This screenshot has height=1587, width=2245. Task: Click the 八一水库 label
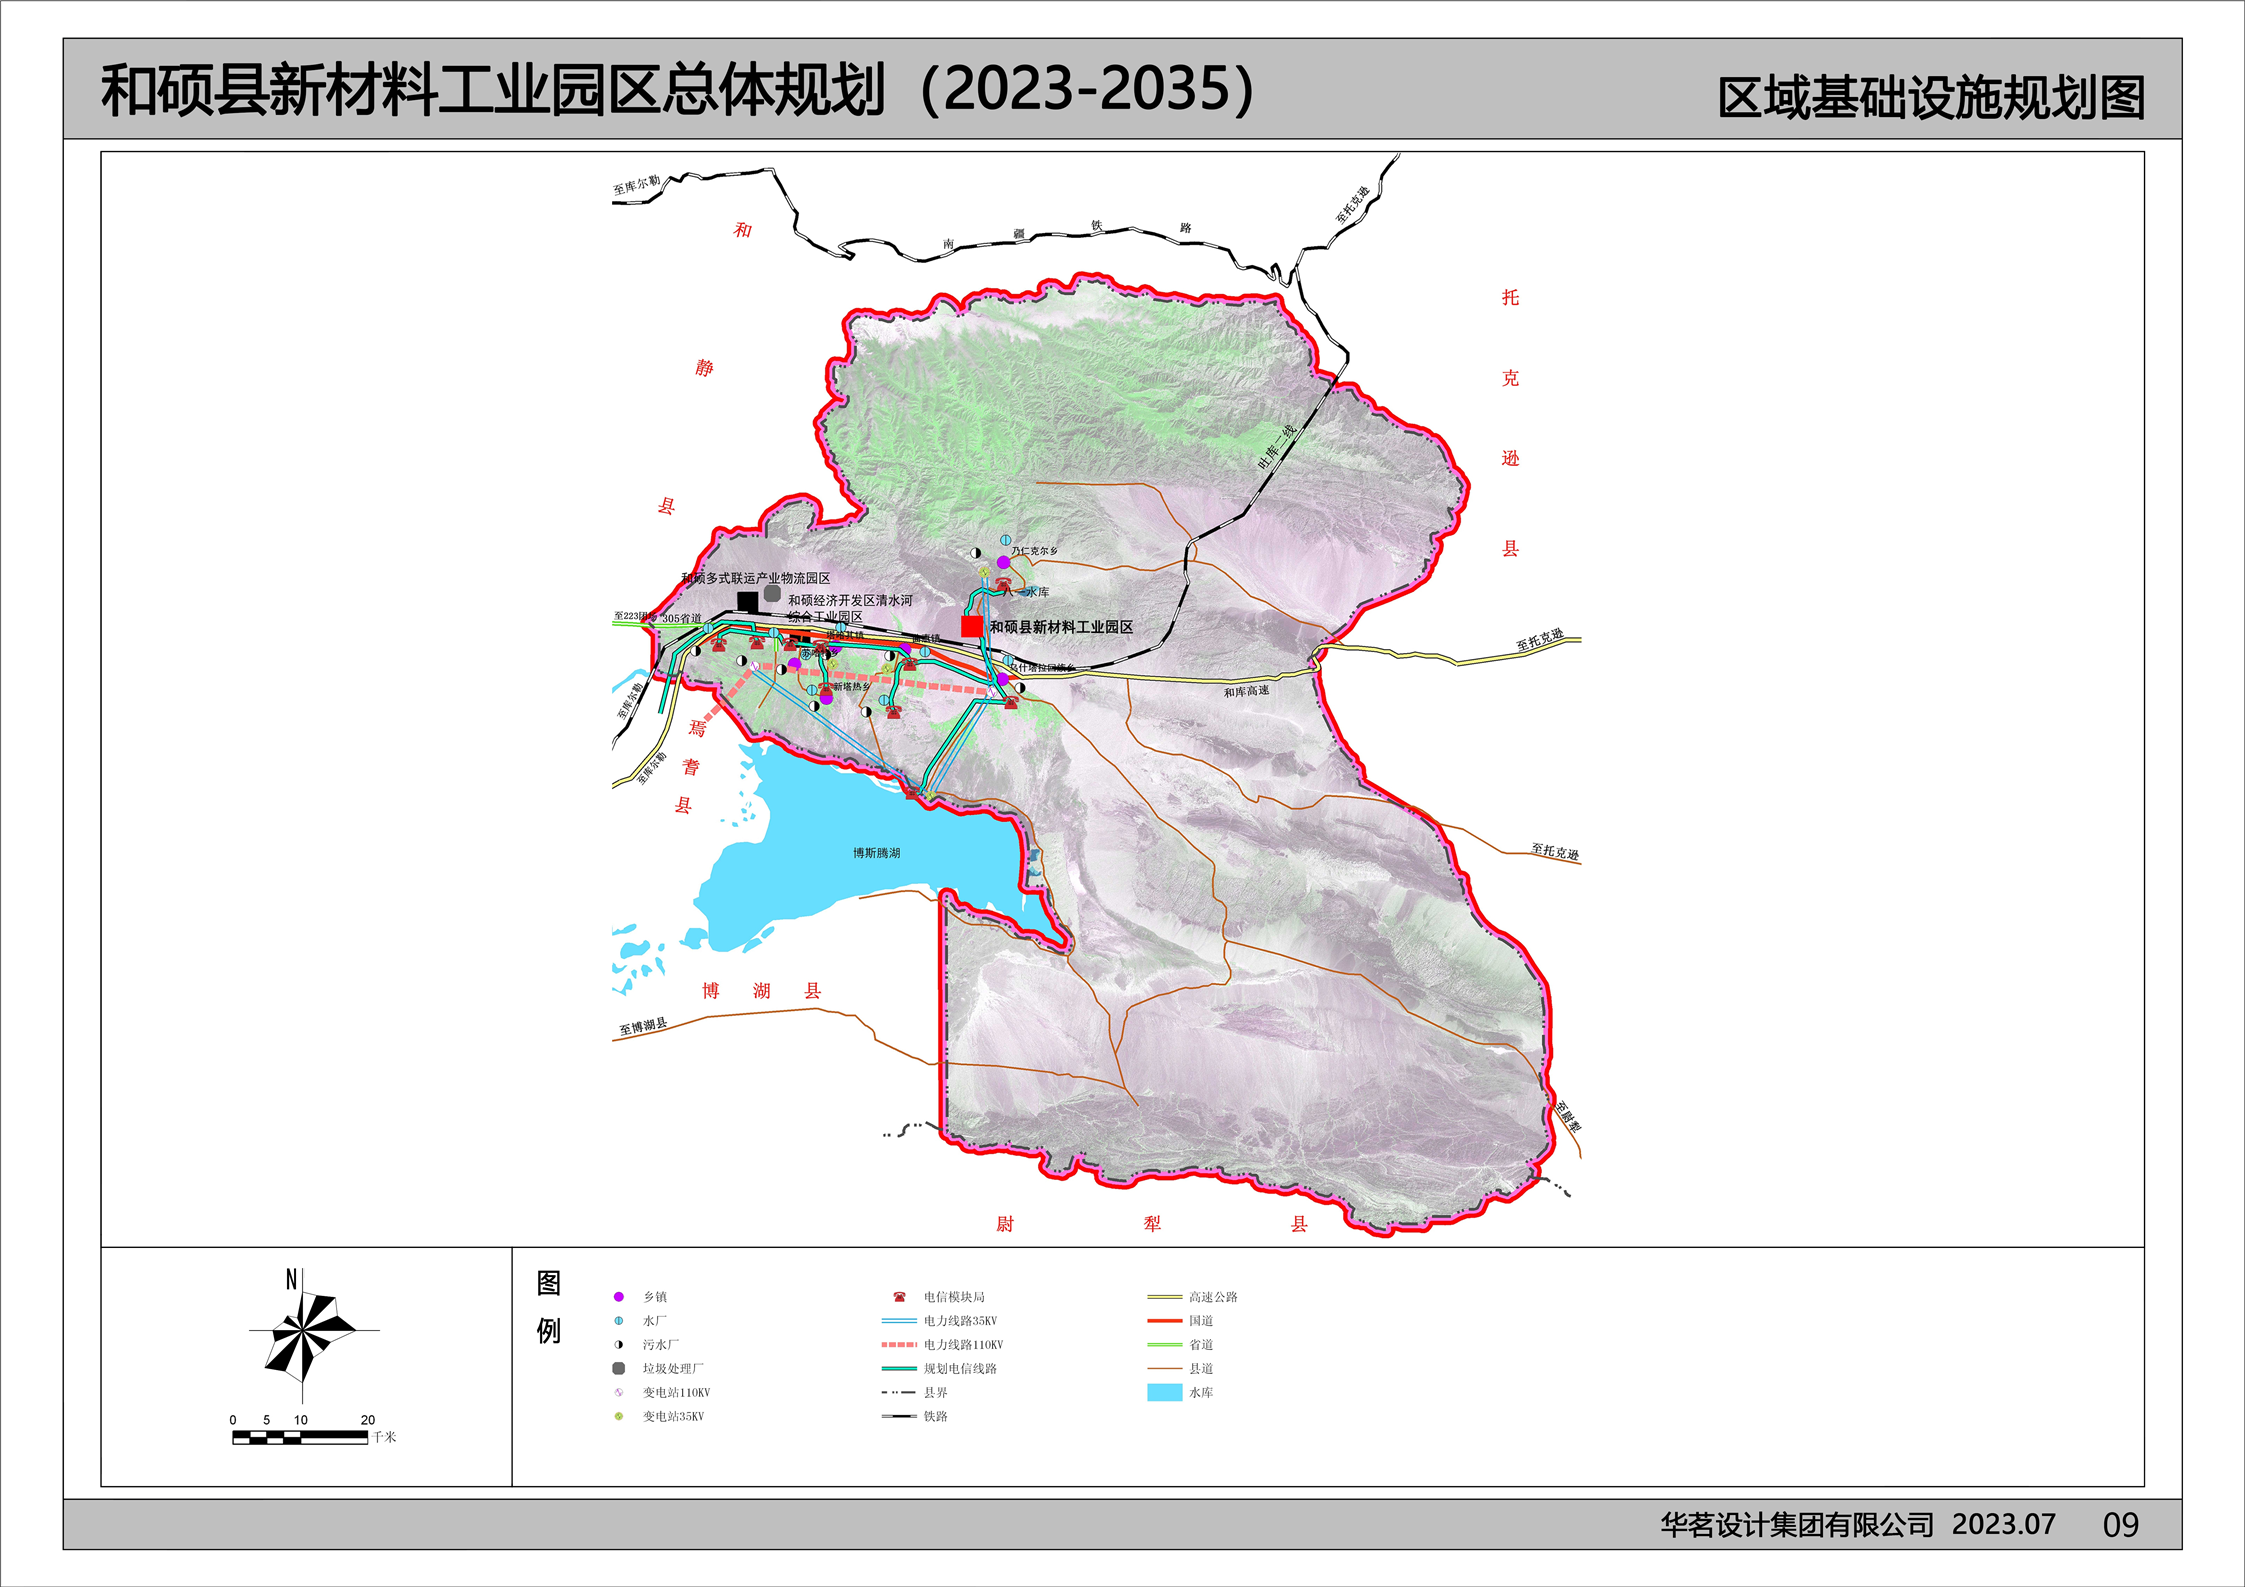coord(1028,592)
